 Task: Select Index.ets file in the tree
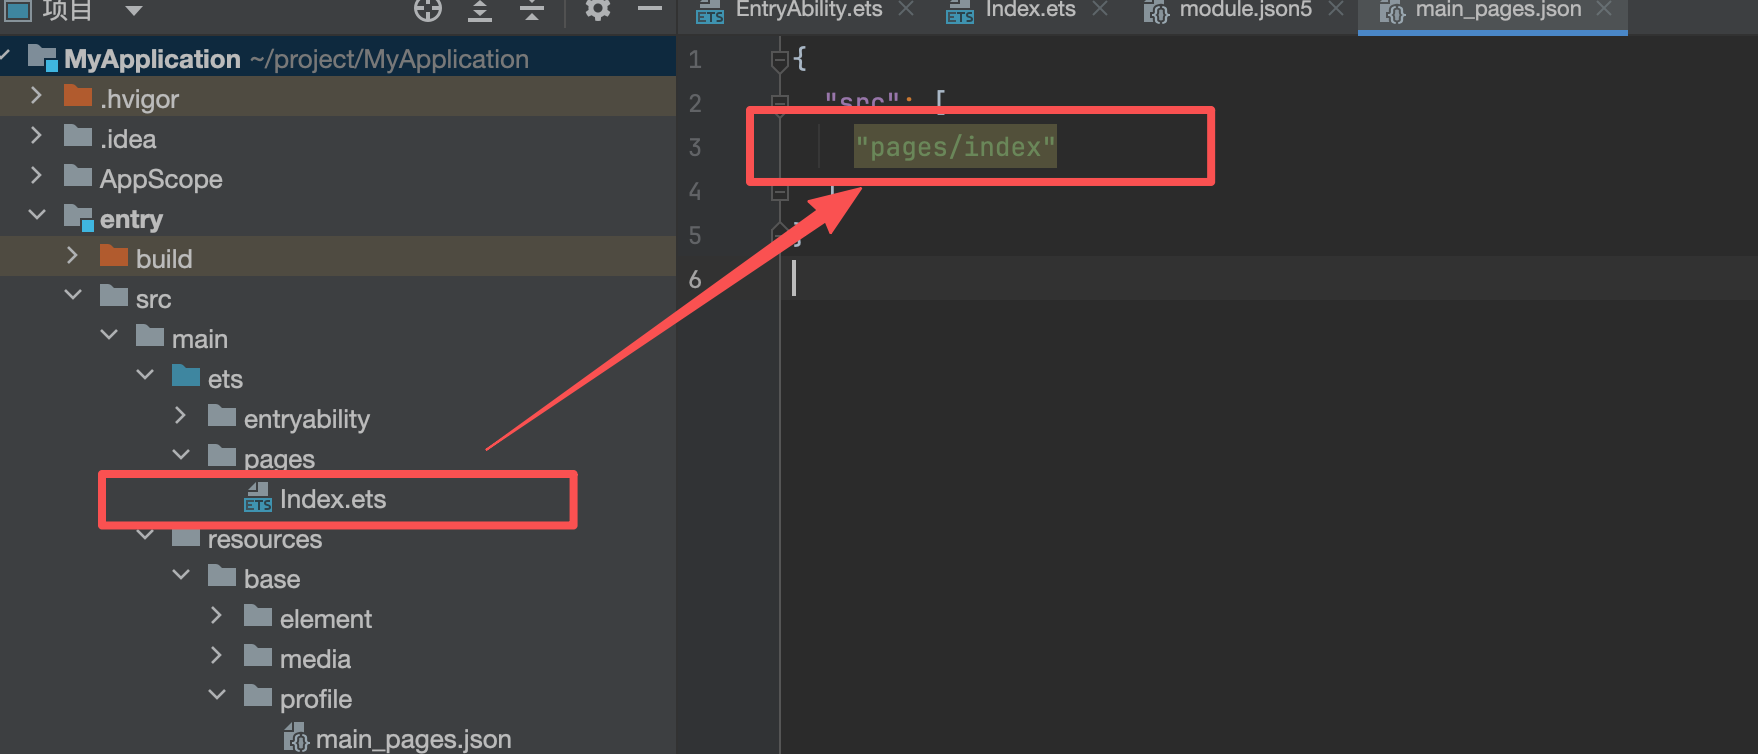coord(332,499)
